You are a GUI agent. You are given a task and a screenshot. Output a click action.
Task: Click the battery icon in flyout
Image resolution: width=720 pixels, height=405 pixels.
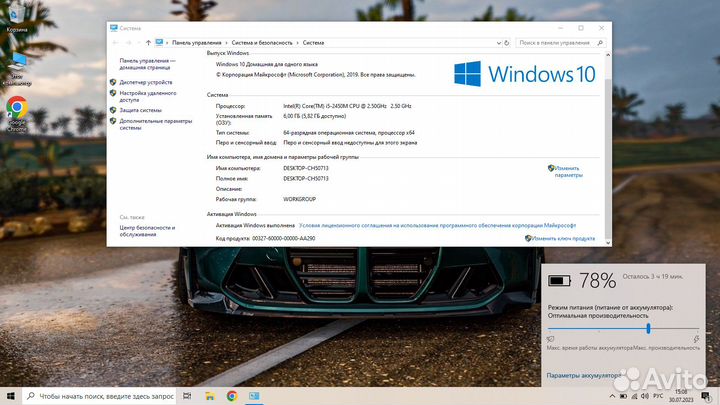click(559, 280)
